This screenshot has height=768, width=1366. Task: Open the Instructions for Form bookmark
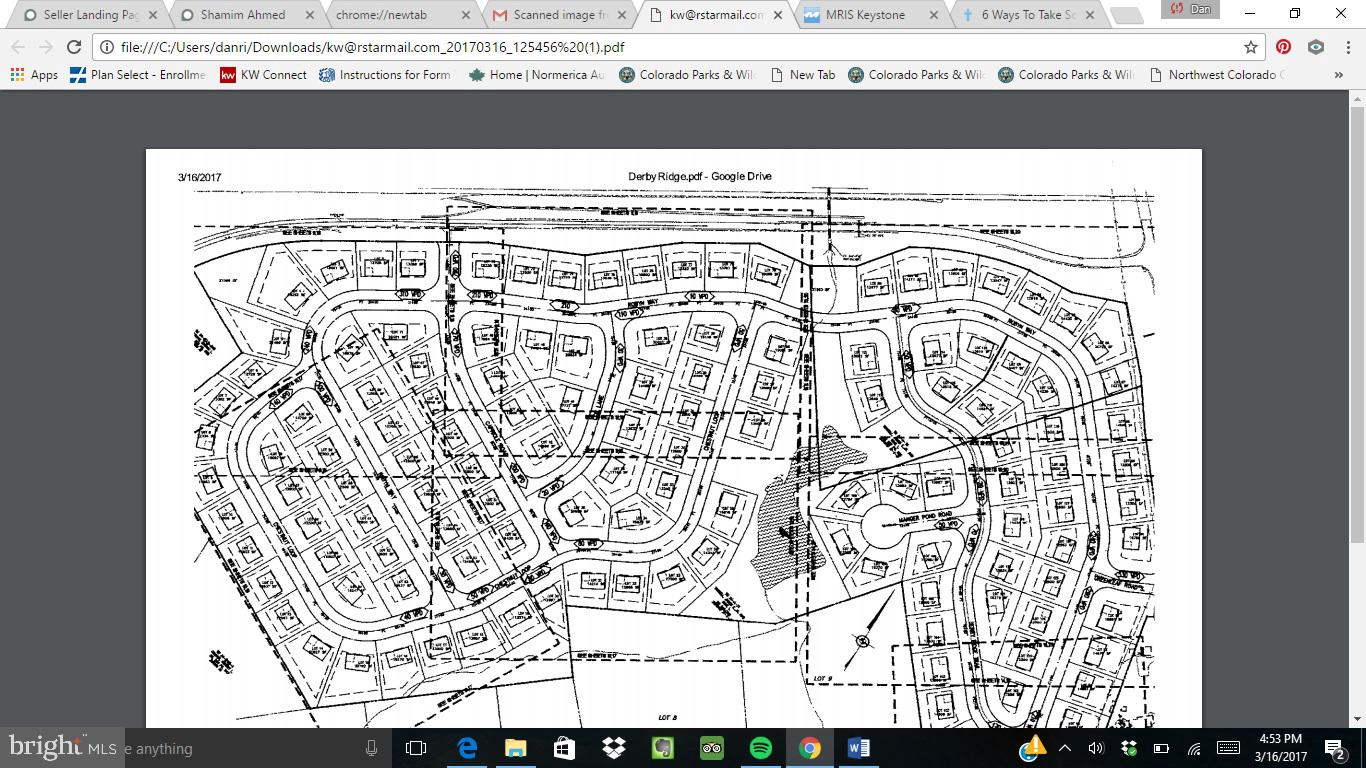385,75
